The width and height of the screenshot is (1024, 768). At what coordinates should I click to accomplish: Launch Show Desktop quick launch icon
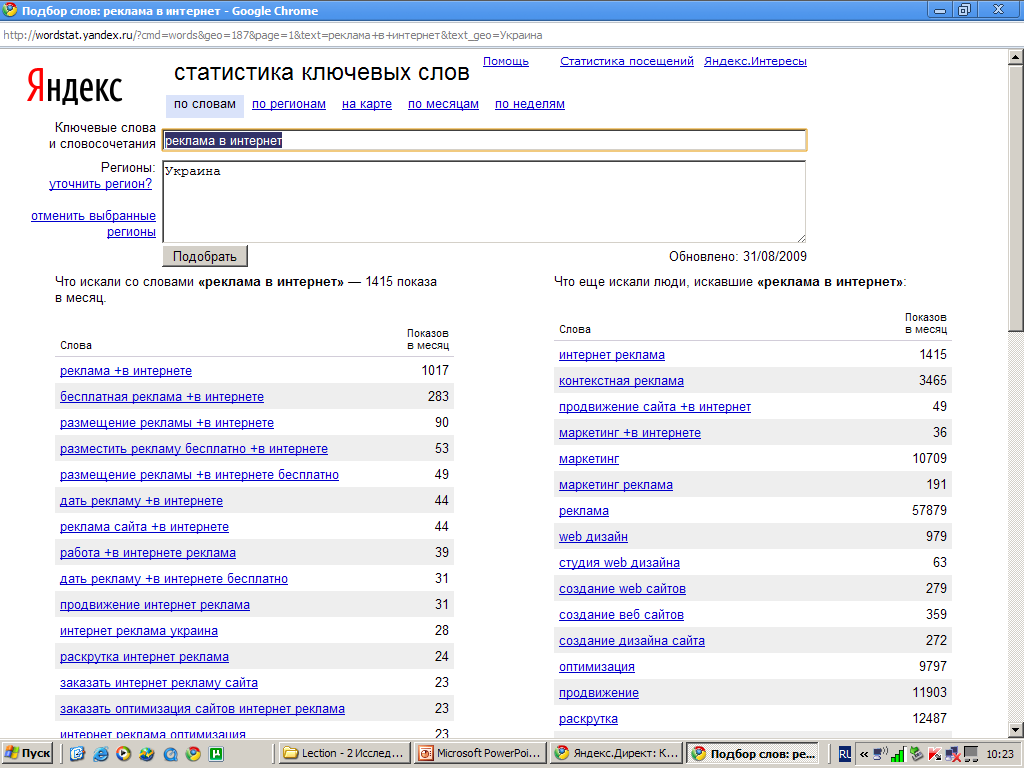[x=78, y=754]
